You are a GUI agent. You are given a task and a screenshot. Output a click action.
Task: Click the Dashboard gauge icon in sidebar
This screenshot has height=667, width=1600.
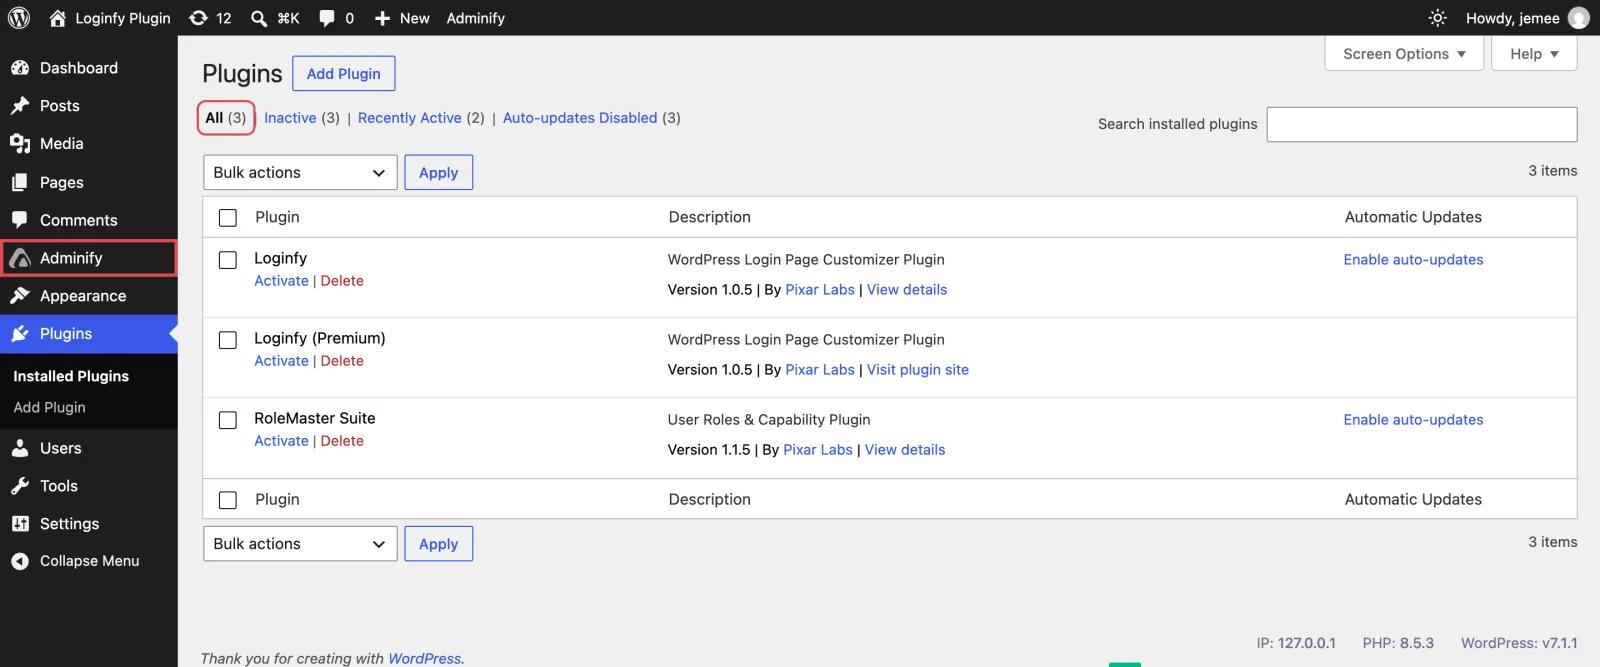(20, 68)
